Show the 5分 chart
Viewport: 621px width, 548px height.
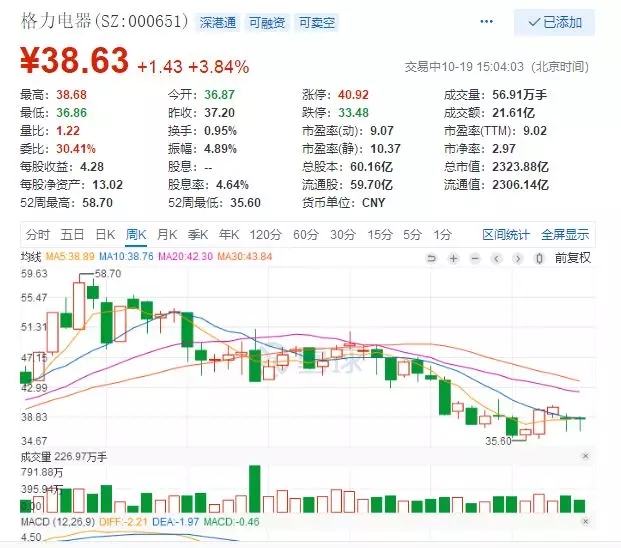click(x=412, y=234)
